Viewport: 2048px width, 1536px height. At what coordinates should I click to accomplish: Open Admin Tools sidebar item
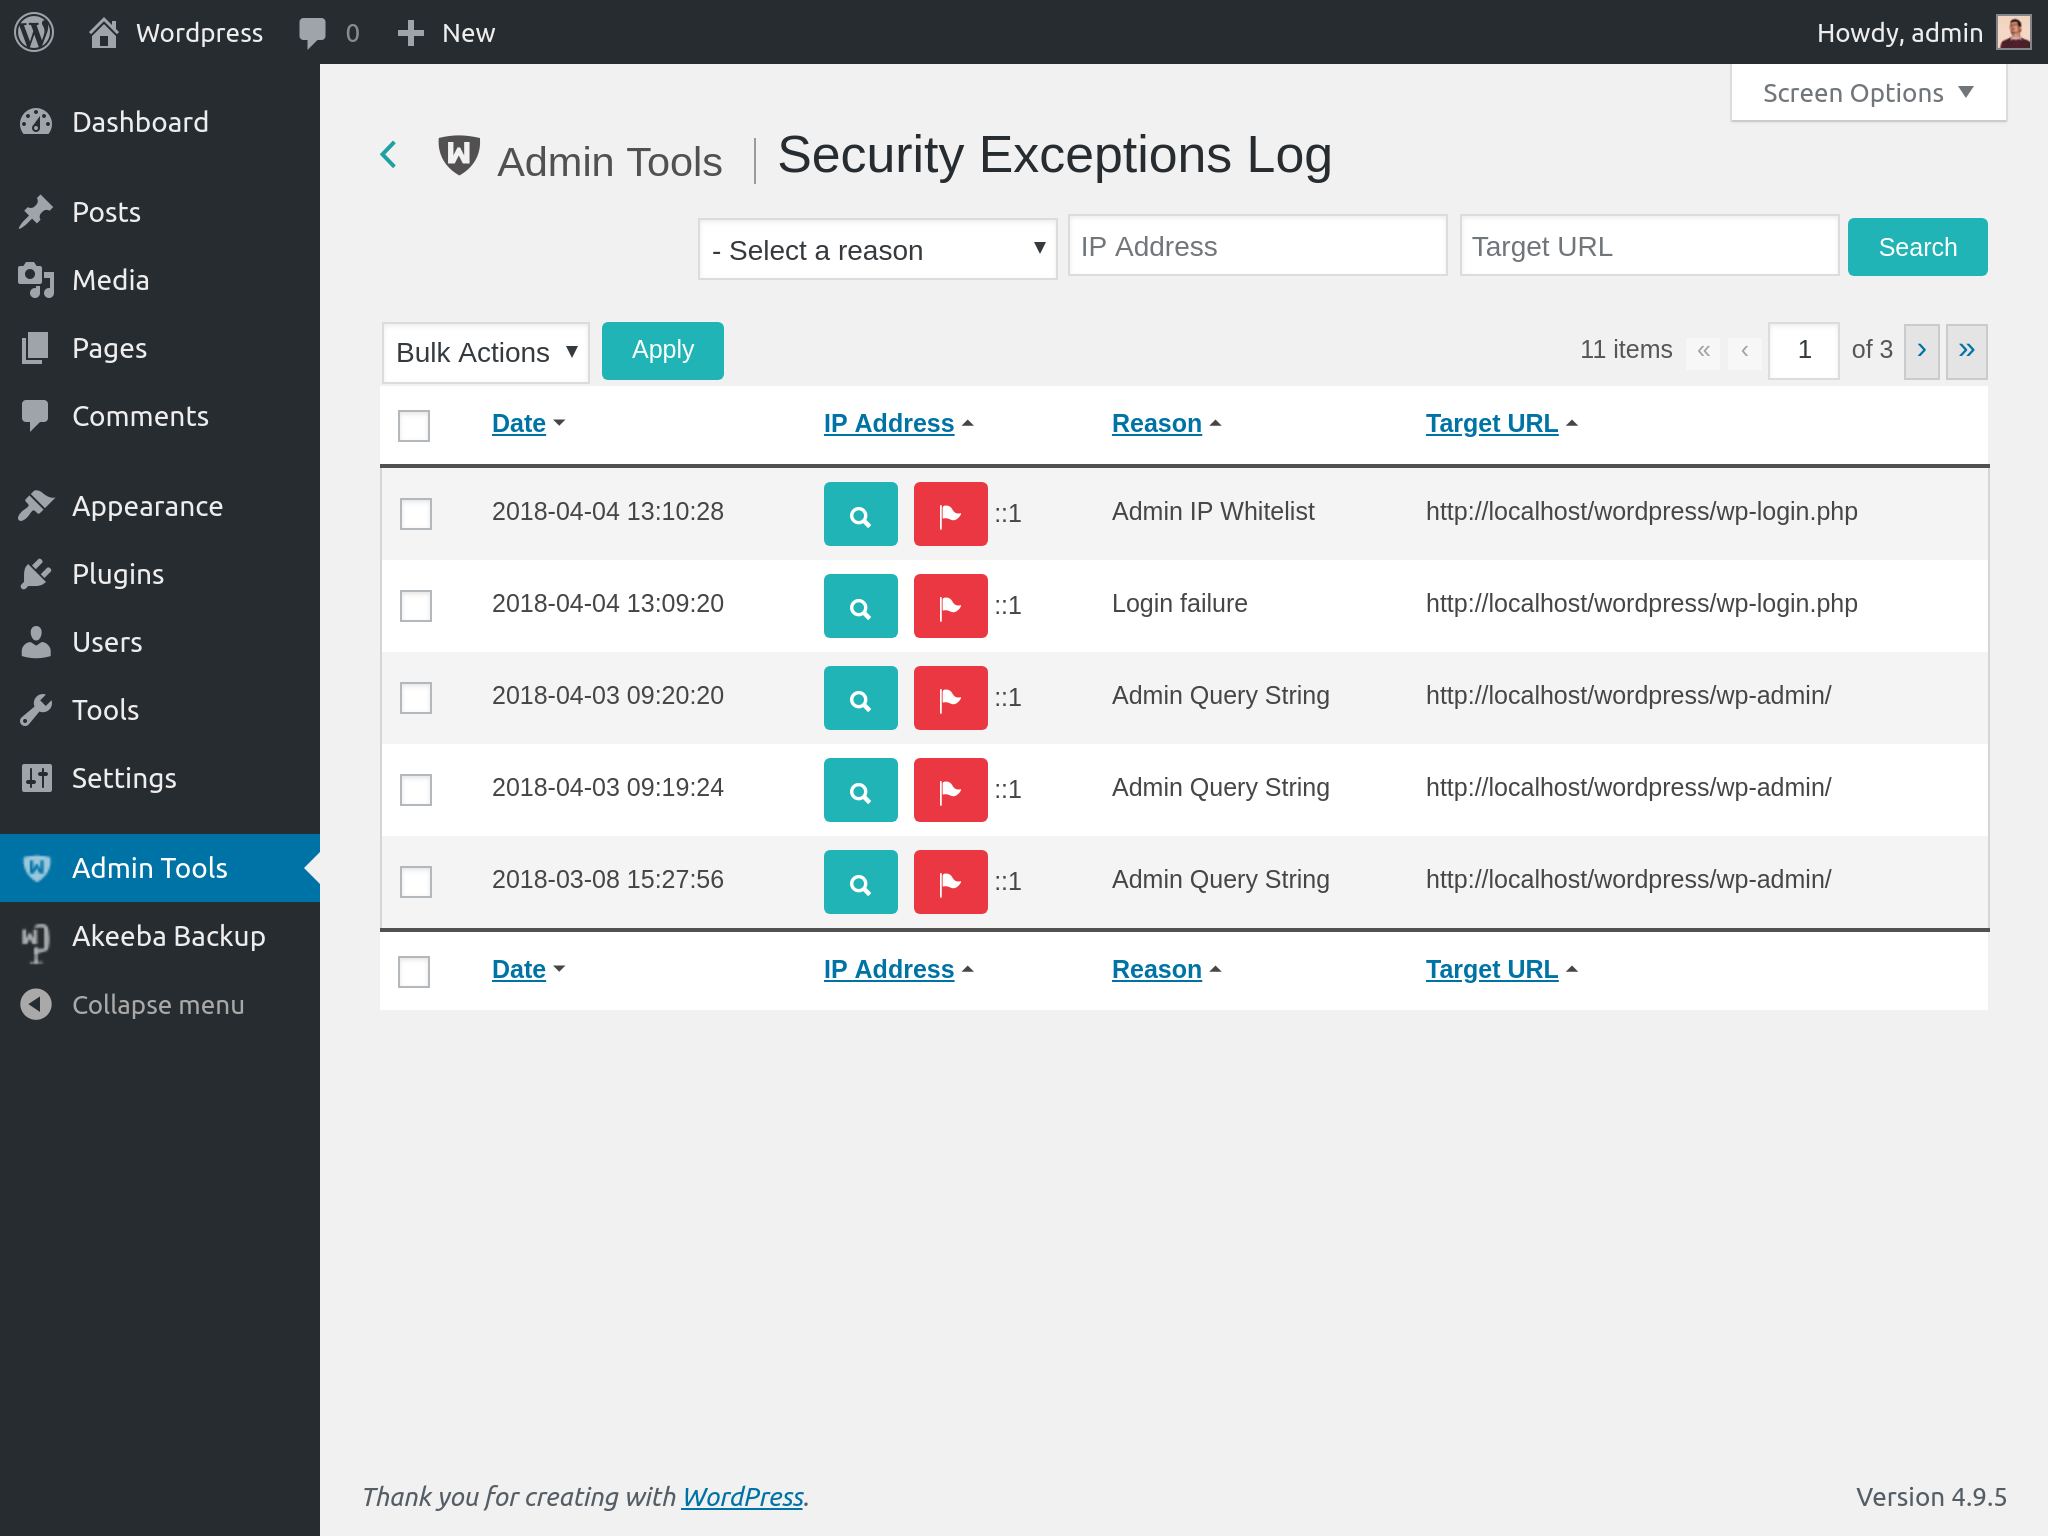(160, 868)
